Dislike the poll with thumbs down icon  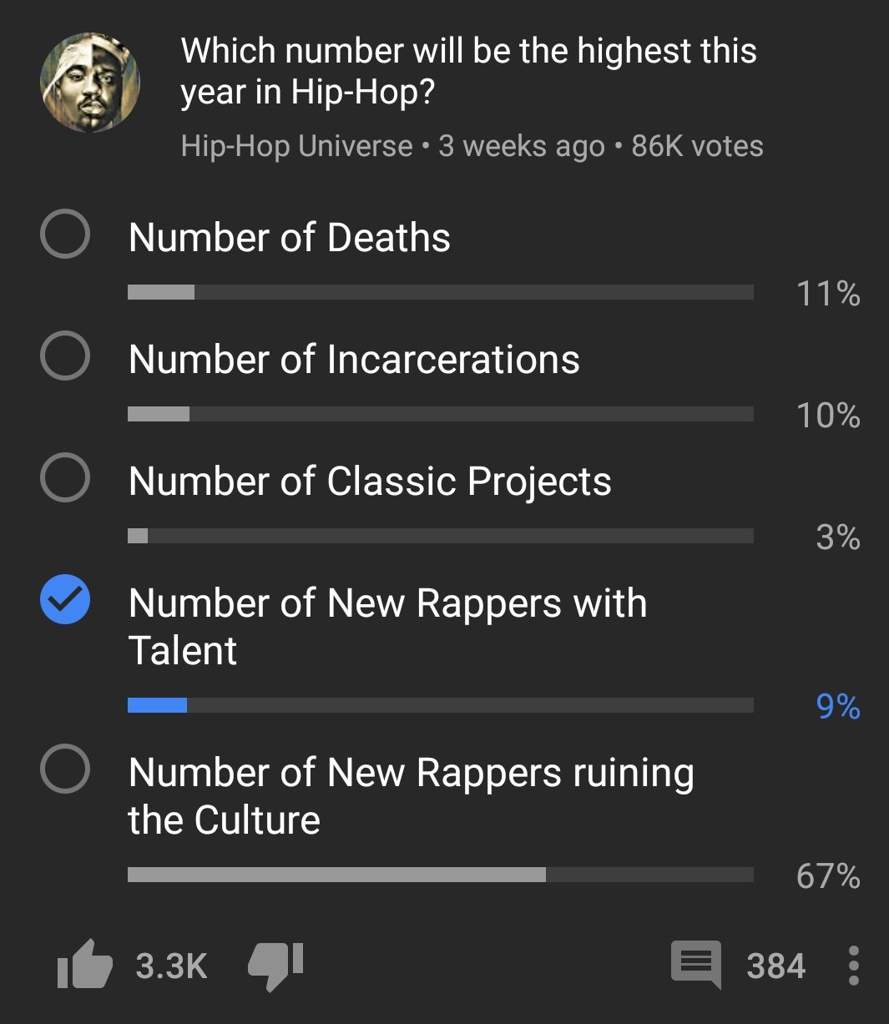[276, 967]
